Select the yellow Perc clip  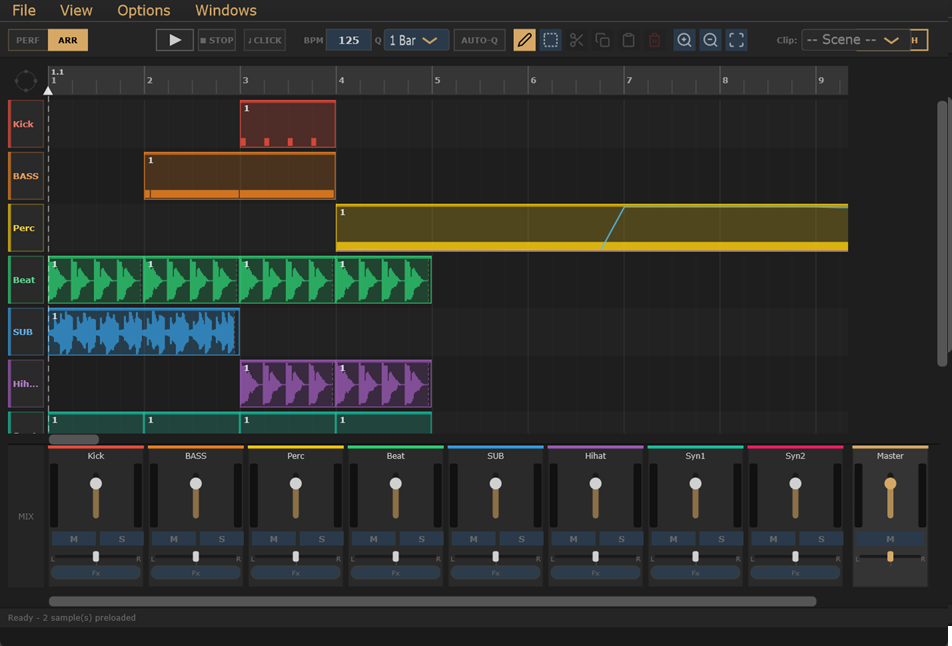click(x=592, y=228)
